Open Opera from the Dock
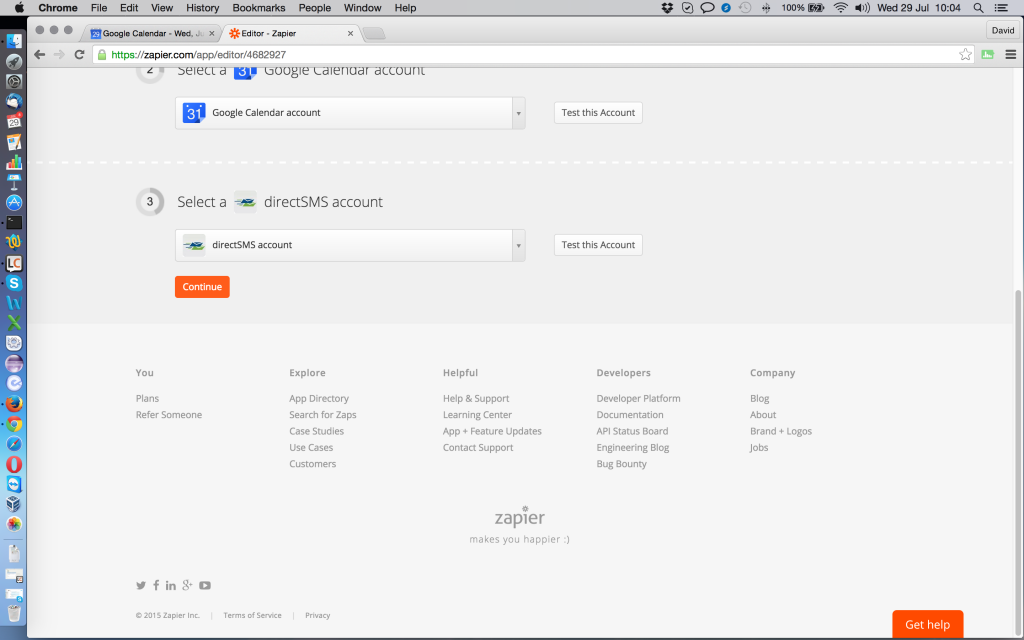The image size is (1024, 640). pos(14,464)
